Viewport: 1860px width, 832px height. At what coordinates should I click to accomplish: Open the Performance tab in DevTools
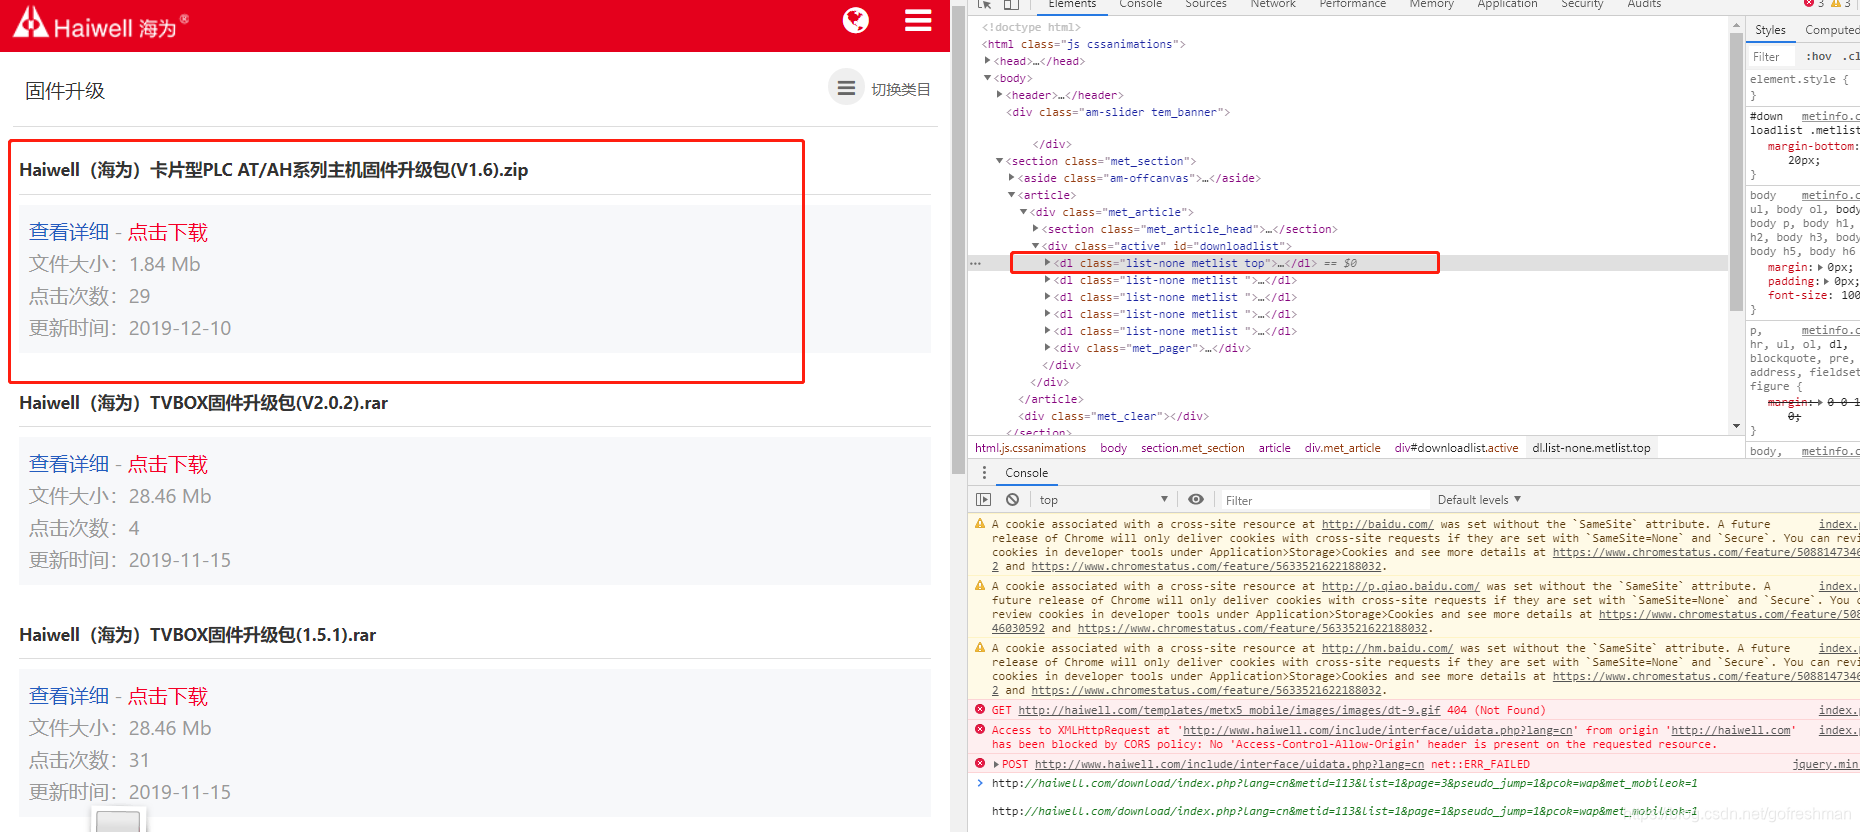[1353, 5]
